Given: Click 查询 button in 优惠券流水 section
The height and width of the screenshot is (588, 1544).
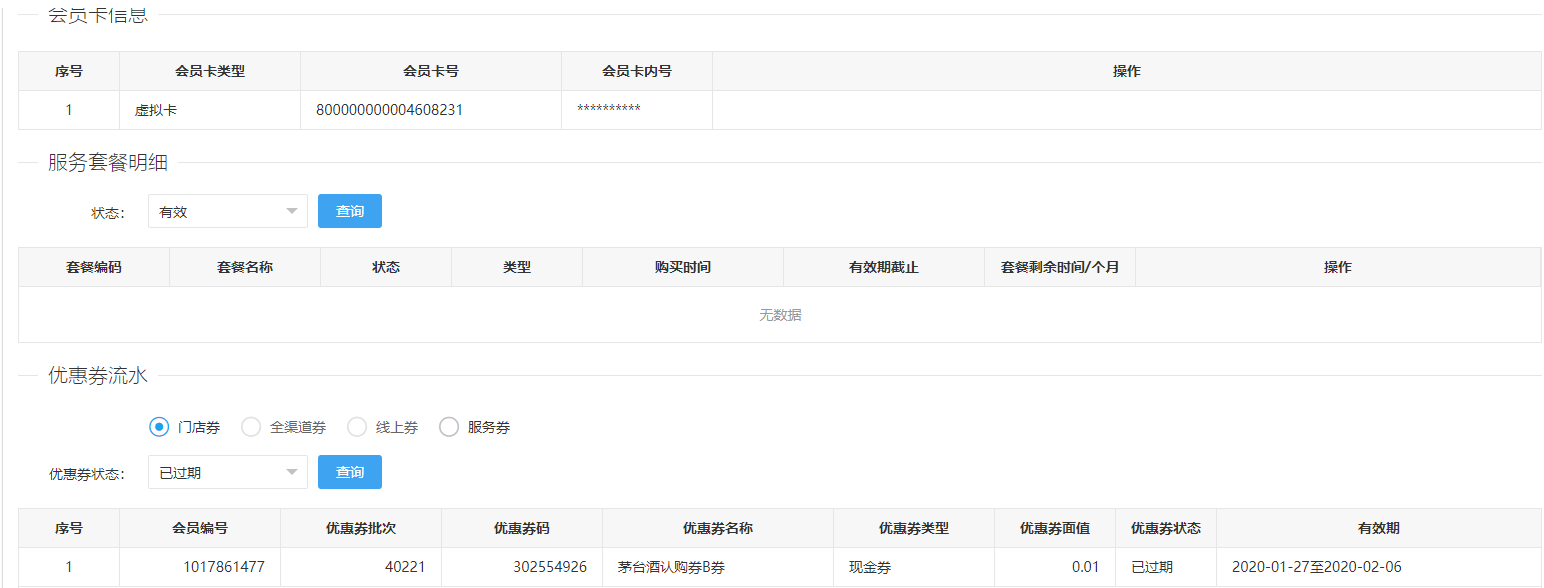Looking at the screenshot, I should 350,472.
